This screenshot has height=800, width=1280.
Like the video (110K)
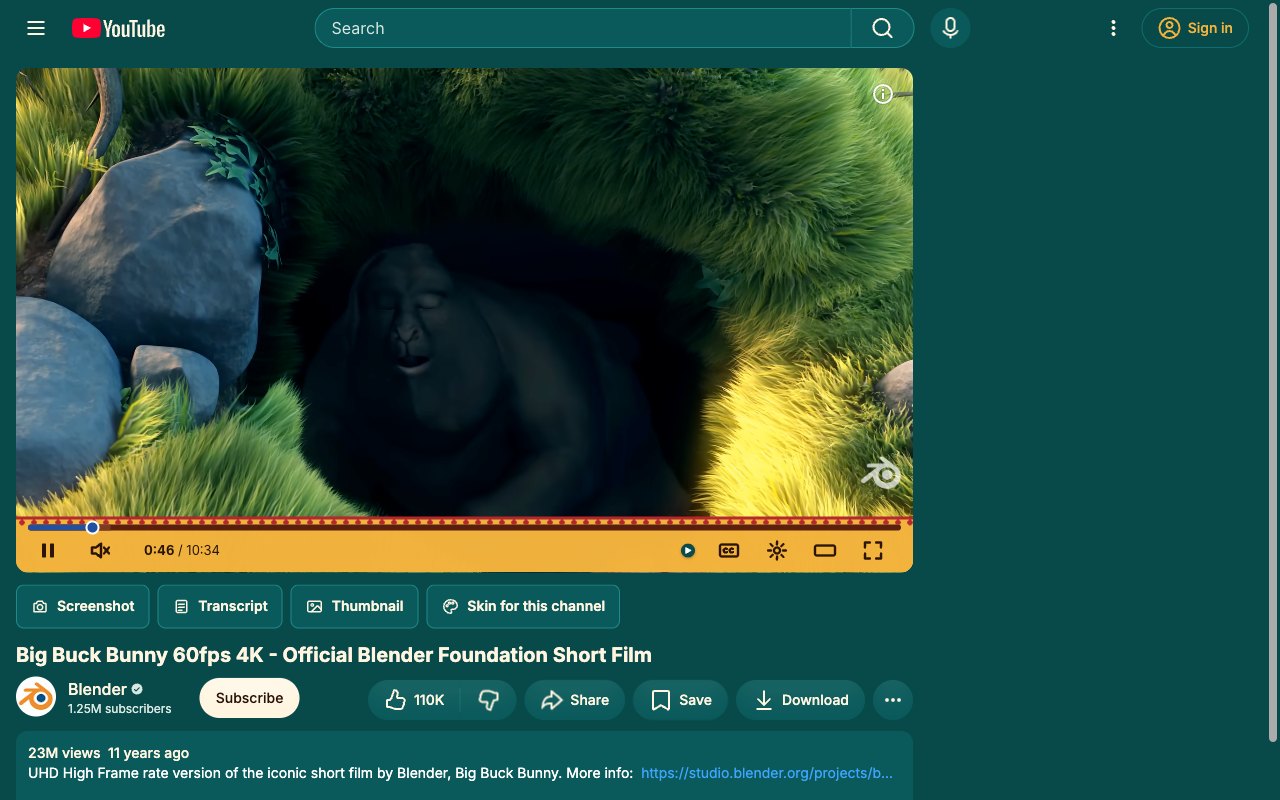click(415, 700)
